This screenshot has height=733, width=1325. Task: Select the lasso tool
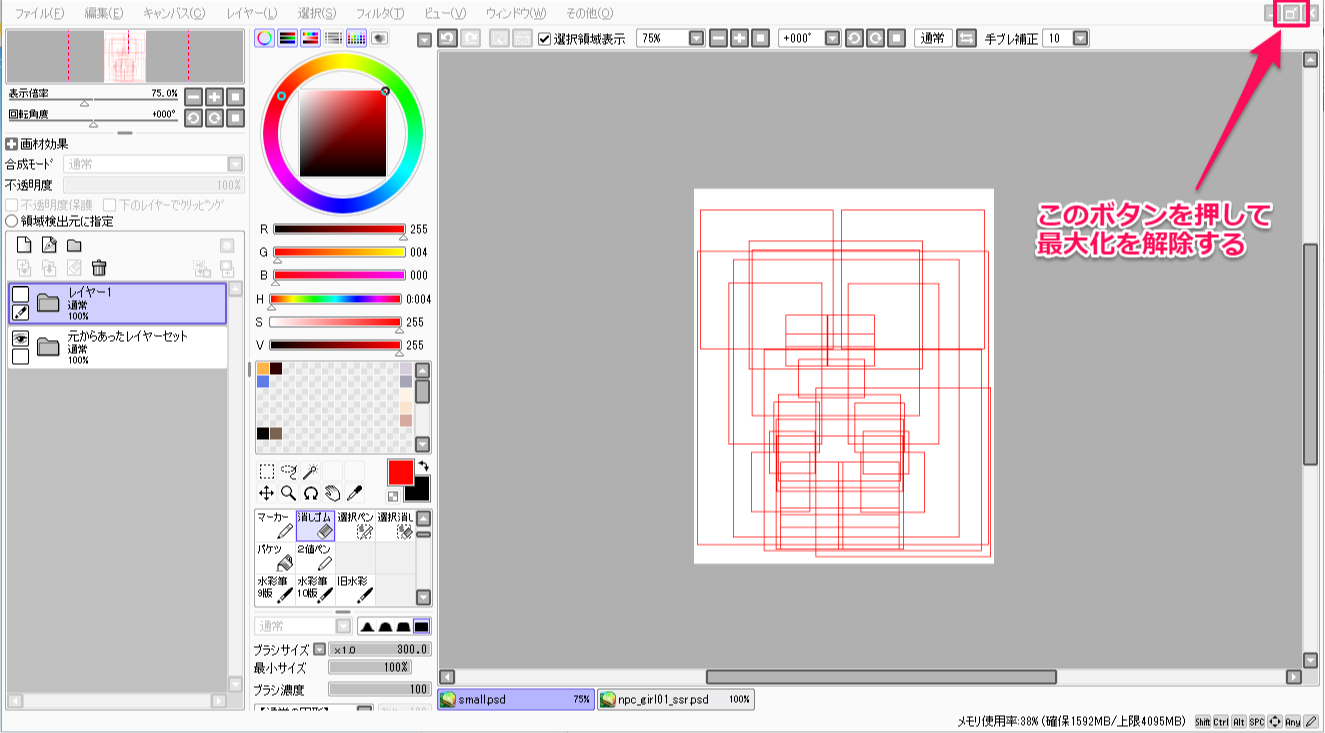tap(289, 471)
